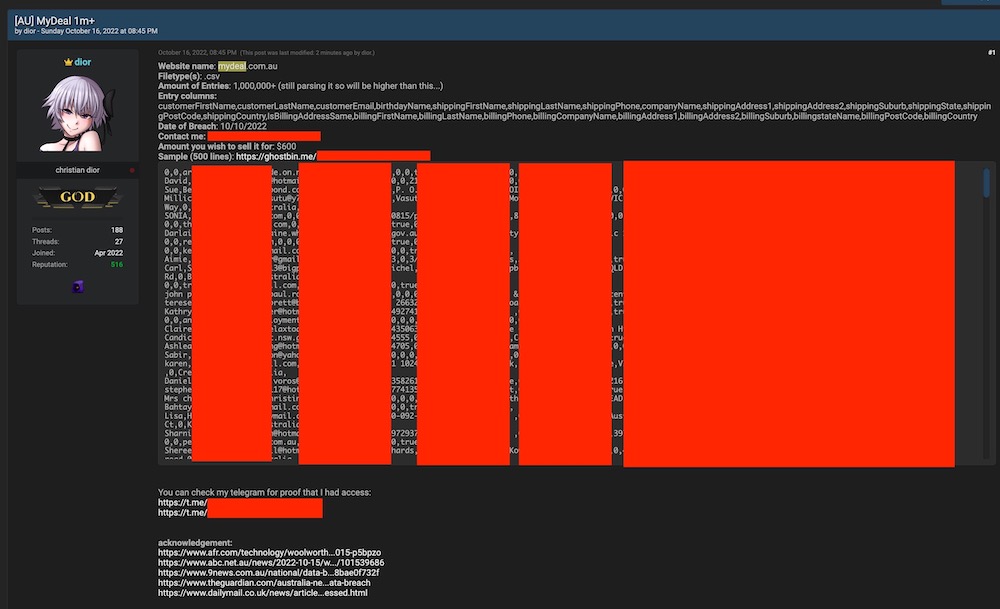The height and width of the screenshot is (609, 1000).
Task: Click the "Amount of Entries: 1,000,000+" line
Action: 300,86
